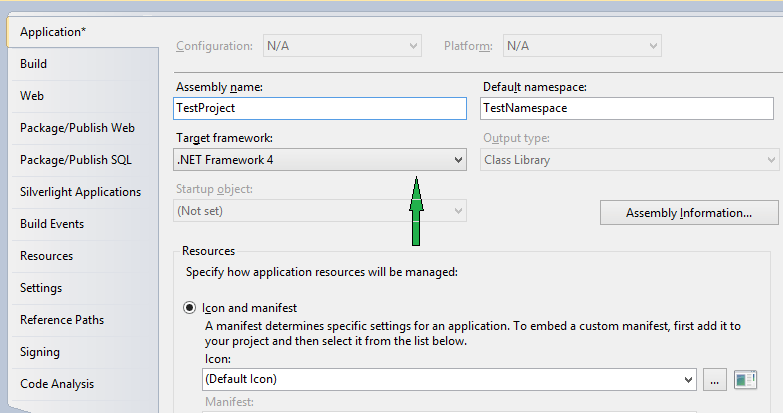Switch to the Build Events tab
Viewport: 784px width, 414px height.
(x=52, y=224)
